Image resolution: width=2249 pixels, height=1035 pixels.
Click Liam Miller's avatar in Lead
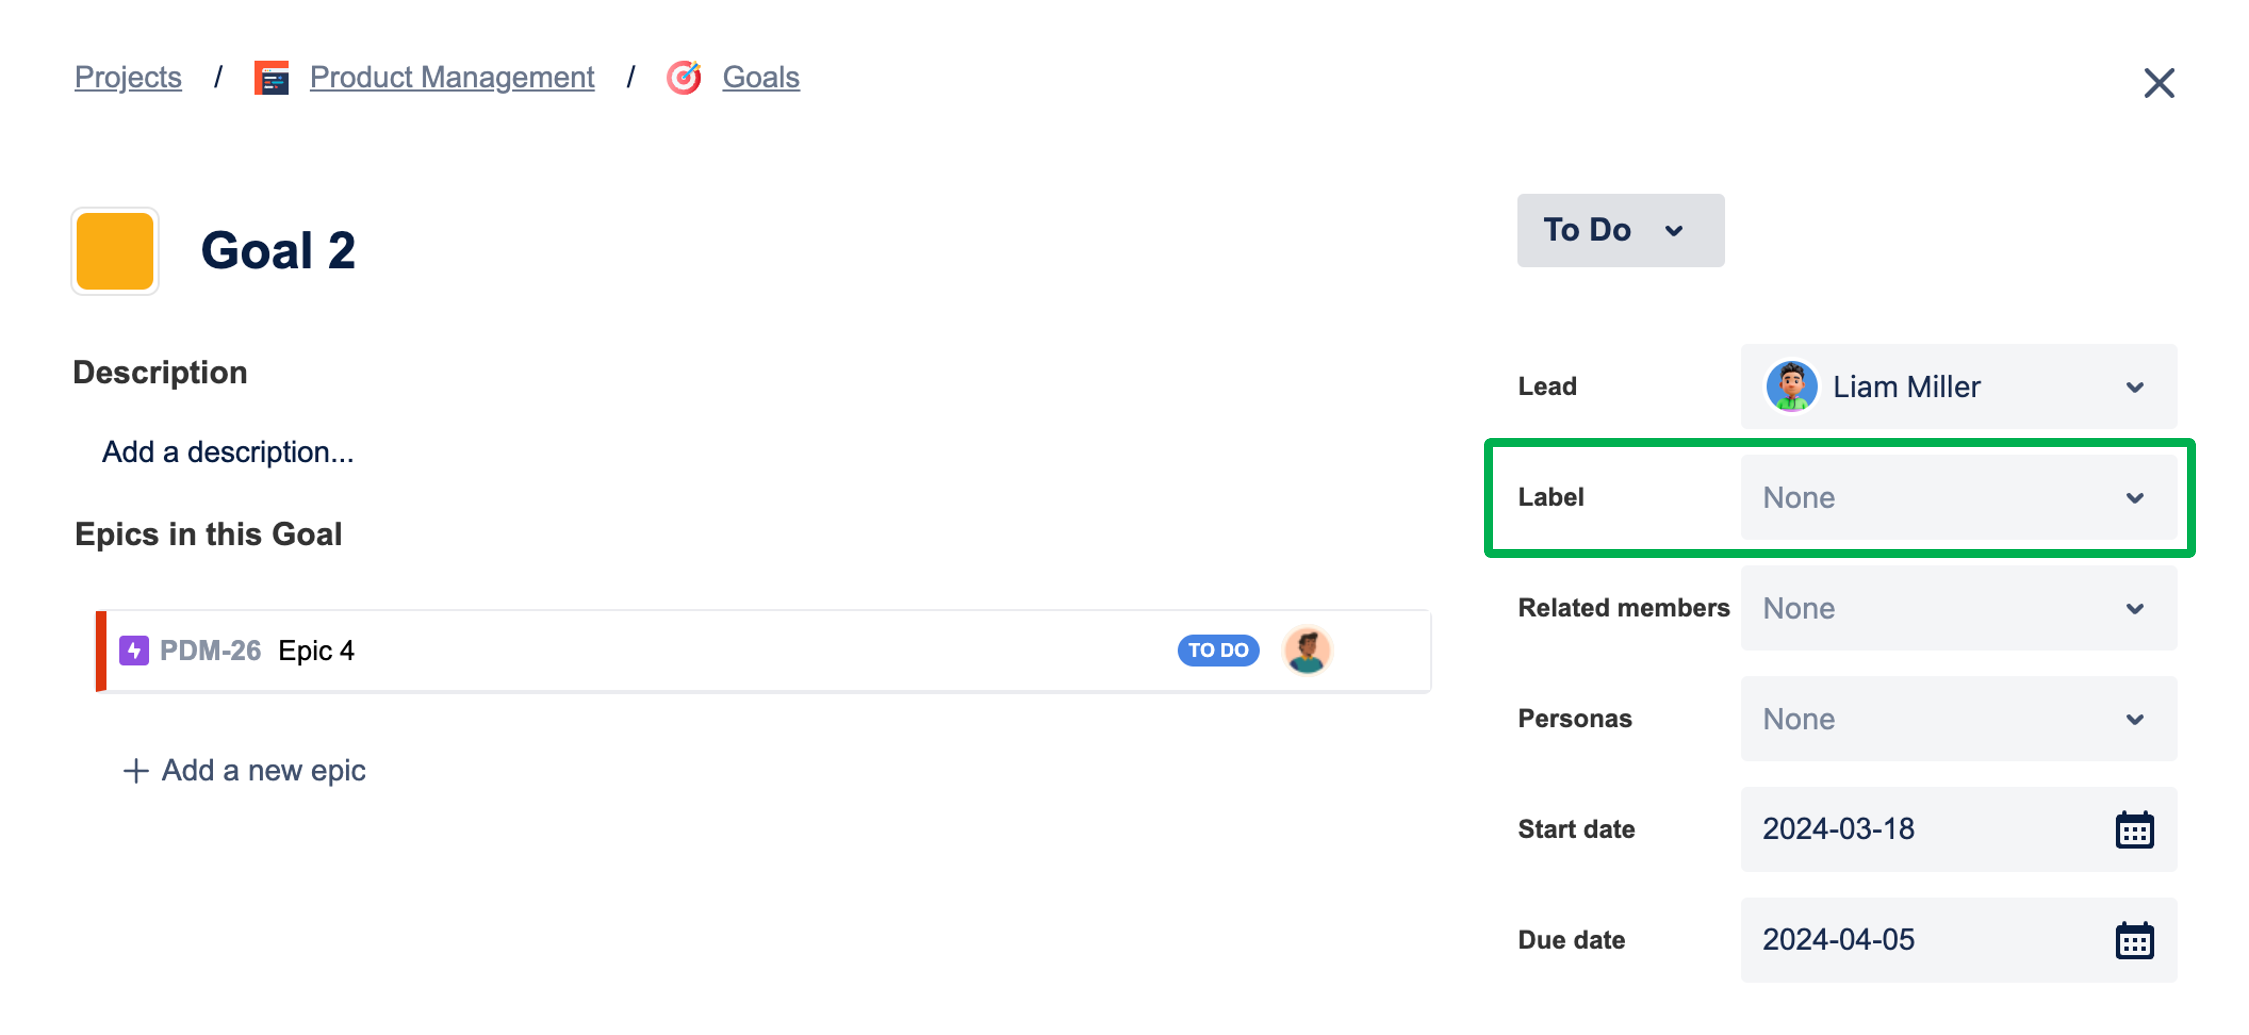[1791, 387]
